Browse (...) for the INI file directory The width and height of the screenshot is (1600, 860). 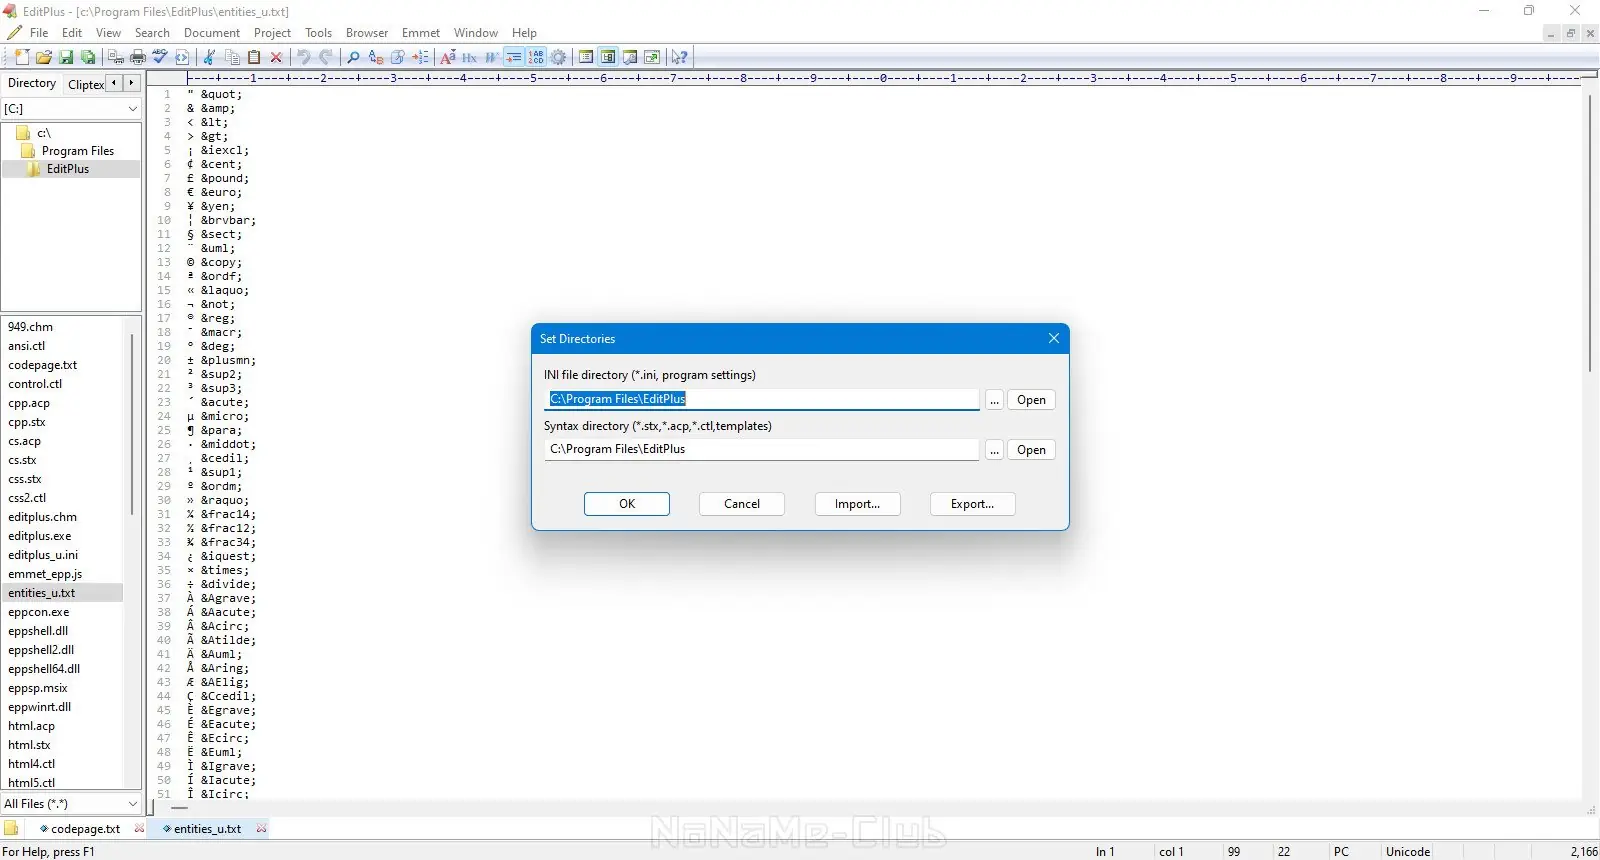pos(994,400)
